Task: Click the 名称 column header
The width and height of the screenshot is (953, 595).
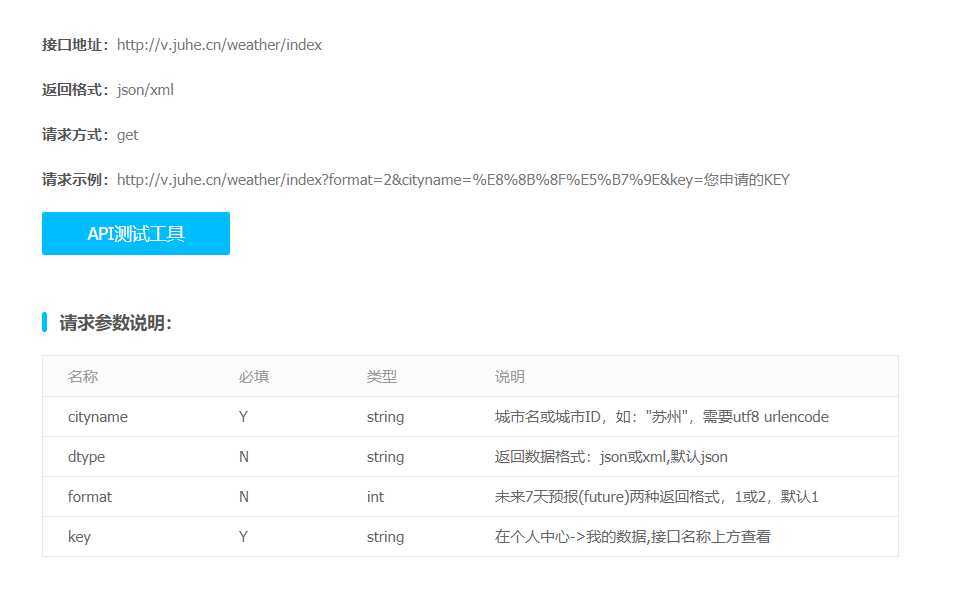Action: (83, 377)
